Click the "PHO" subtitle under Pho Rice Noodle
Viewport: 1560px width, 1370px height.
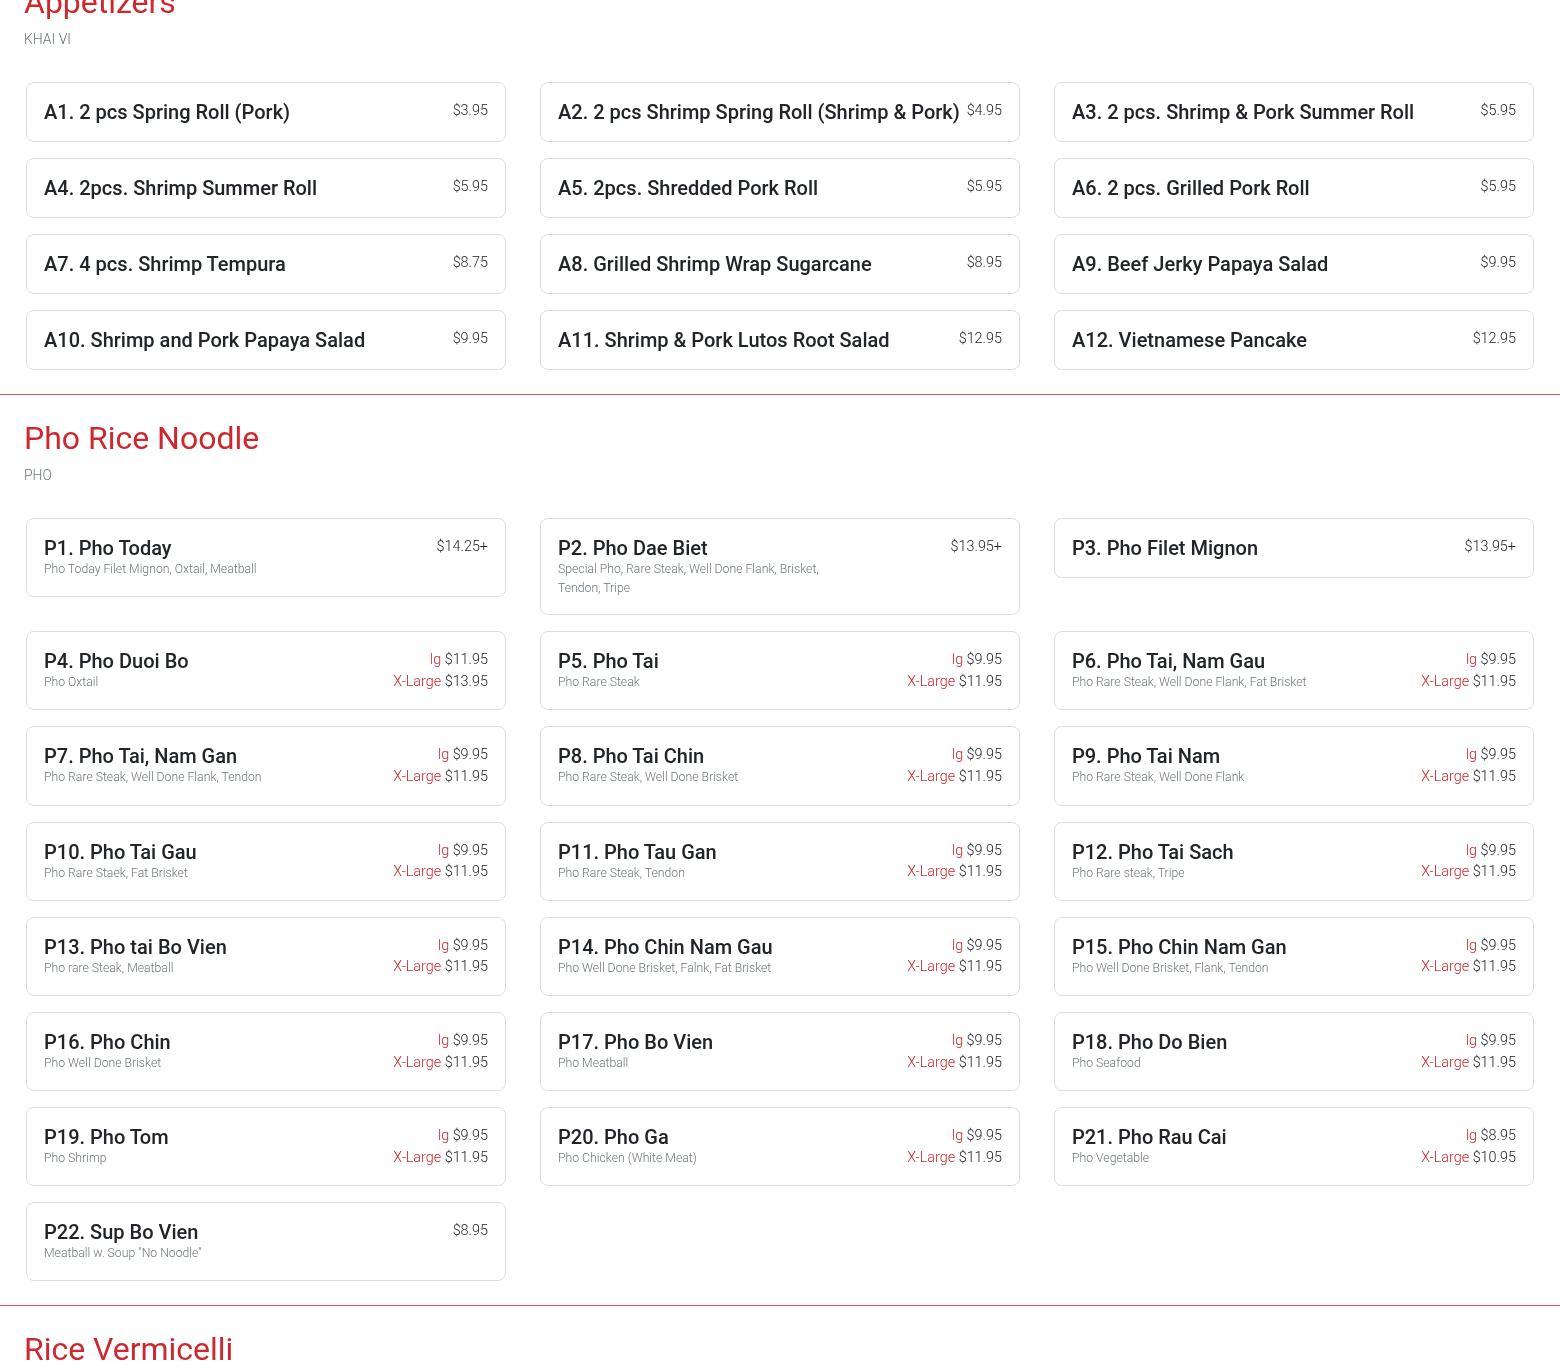tap(38, 475)
